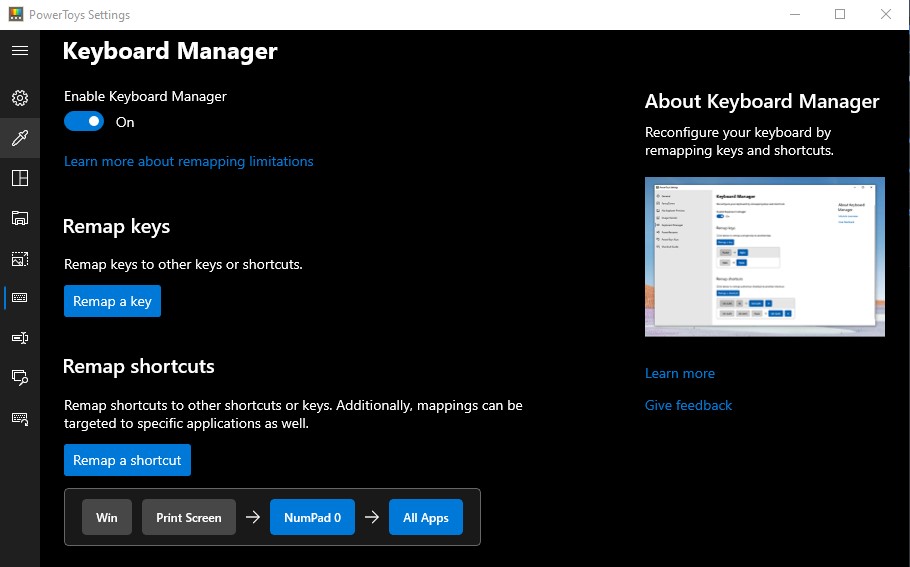Open Color Picker eyedropper sidebar icon

[20, 138]
